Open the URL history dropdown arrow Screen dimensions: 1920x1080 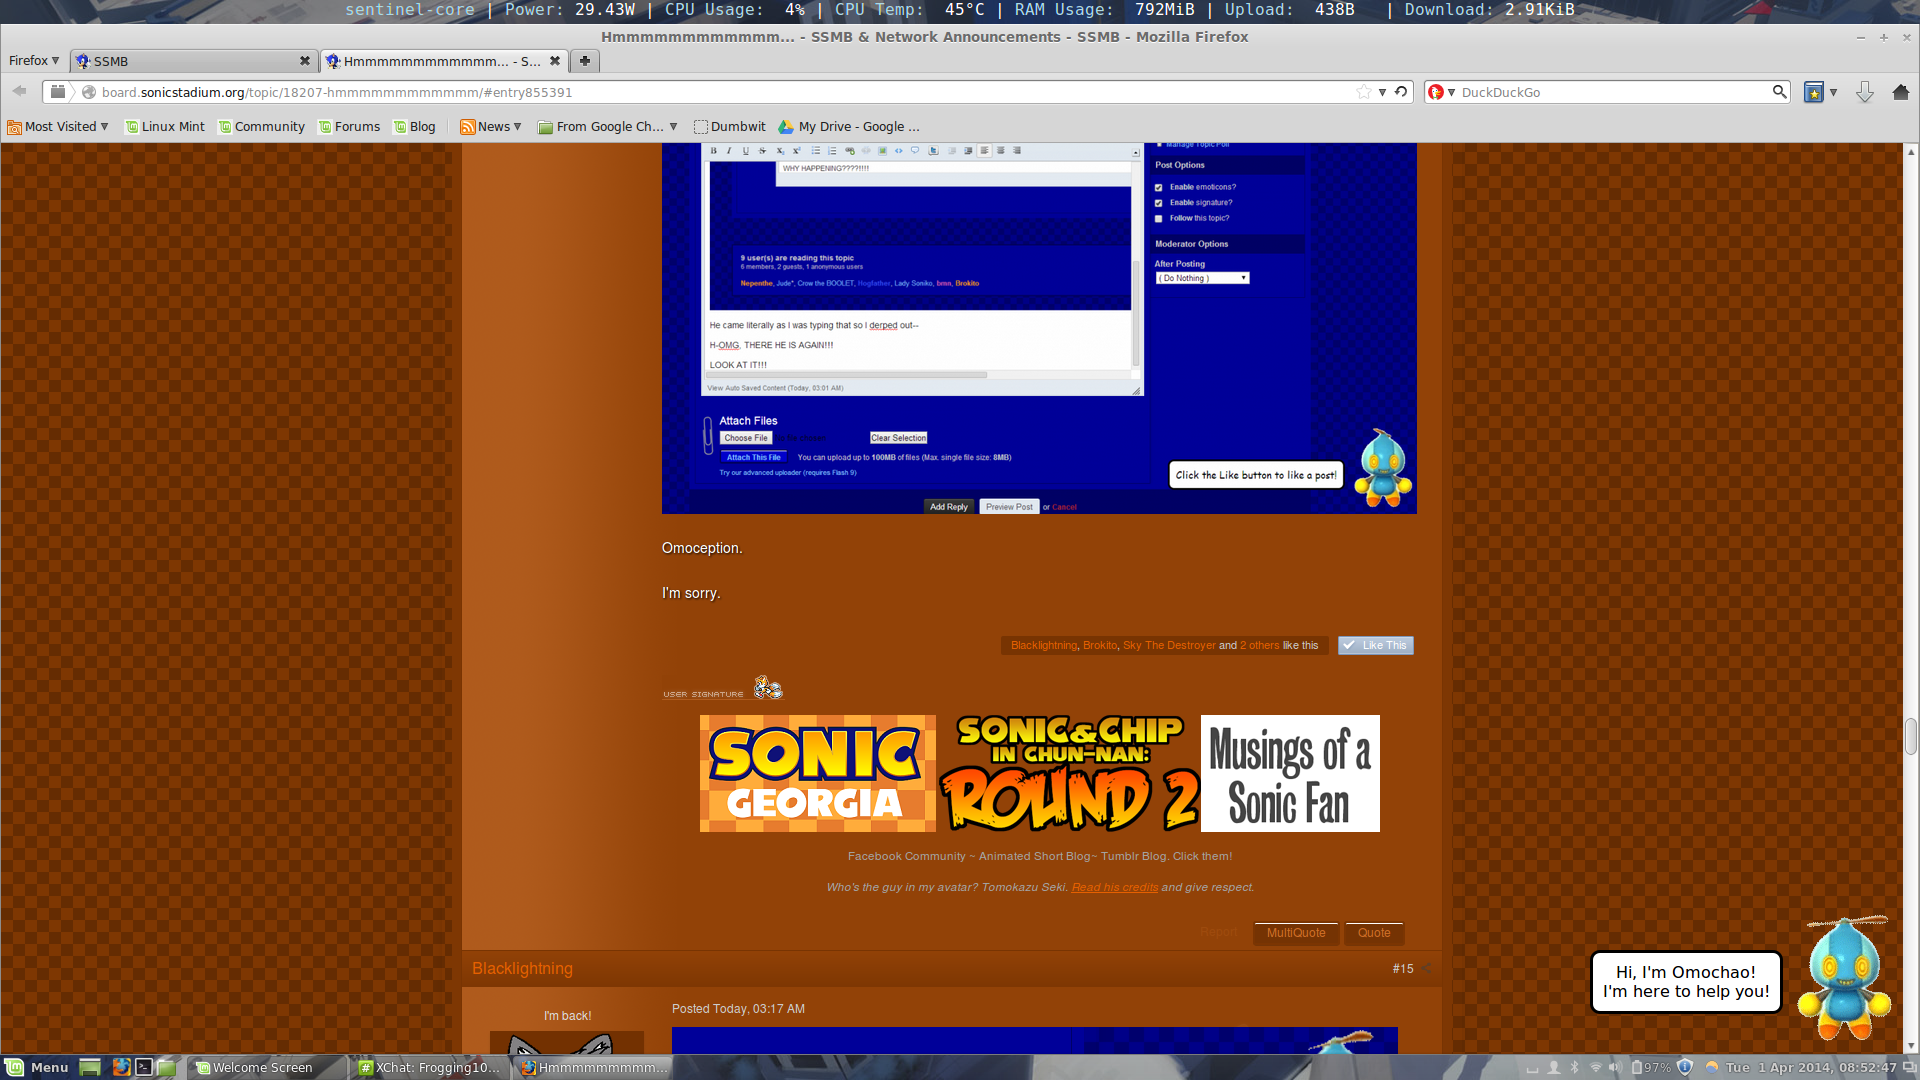coord(1382,92)
